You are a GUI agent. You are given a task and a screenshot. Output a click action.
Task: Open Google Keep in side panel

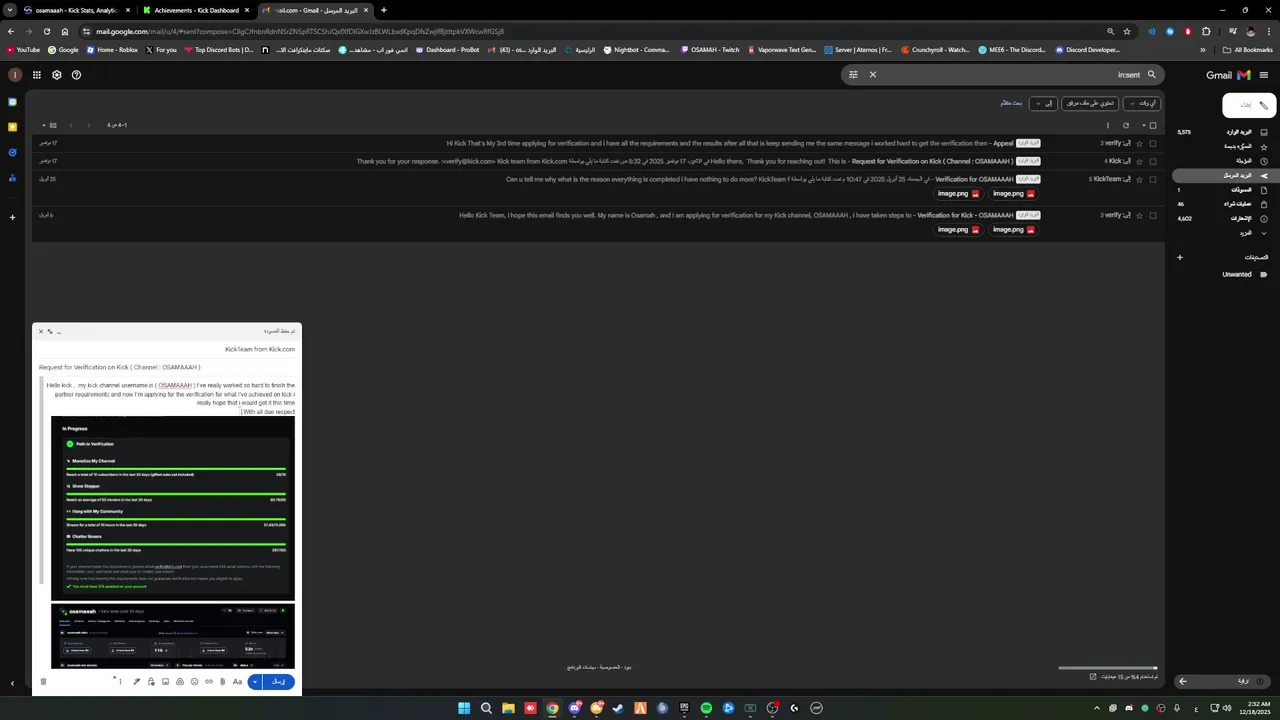tap(12, 127)
